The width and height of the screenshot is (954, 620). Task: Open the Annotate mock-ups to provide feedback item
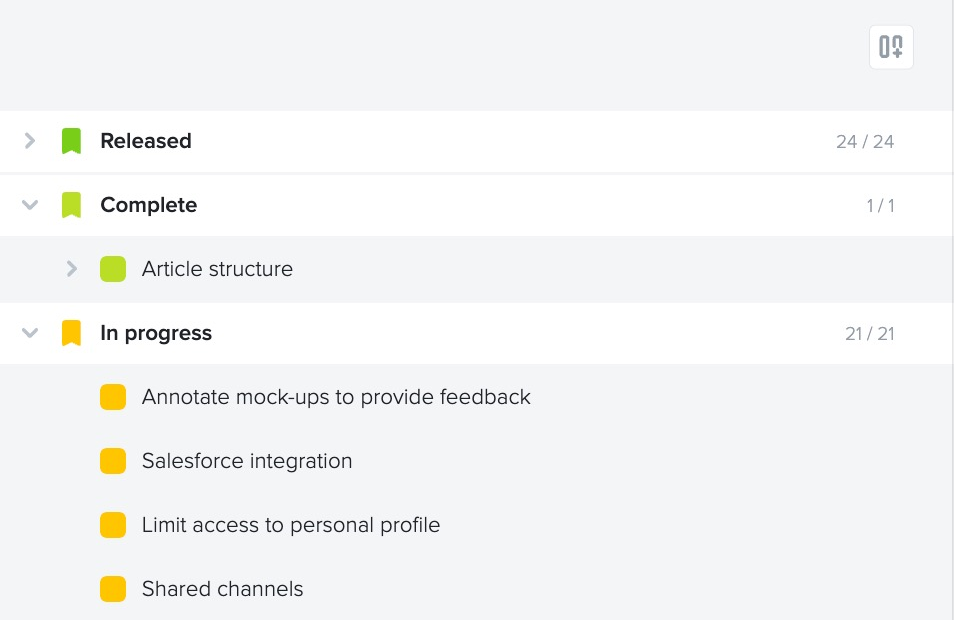(x=336, y=397)
